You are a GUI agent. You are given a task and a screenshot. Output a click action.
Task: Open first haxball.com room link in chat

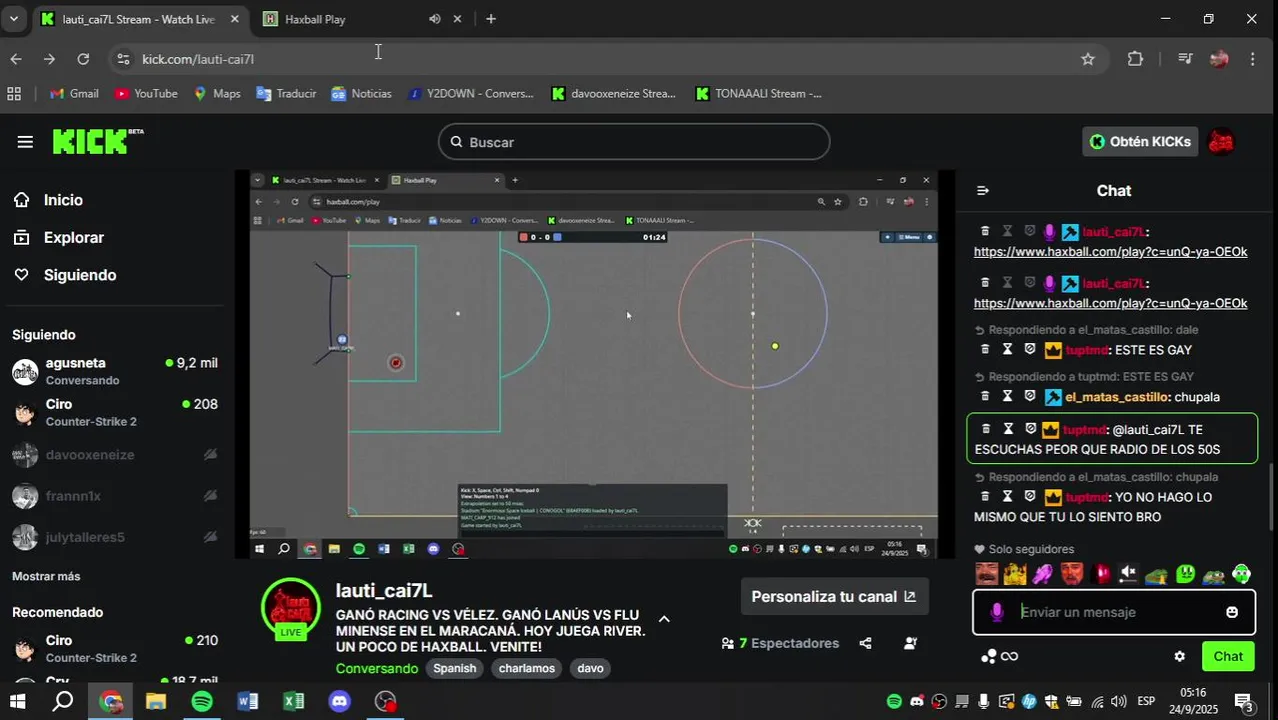pyautogui.click(x=1110, y=252)
